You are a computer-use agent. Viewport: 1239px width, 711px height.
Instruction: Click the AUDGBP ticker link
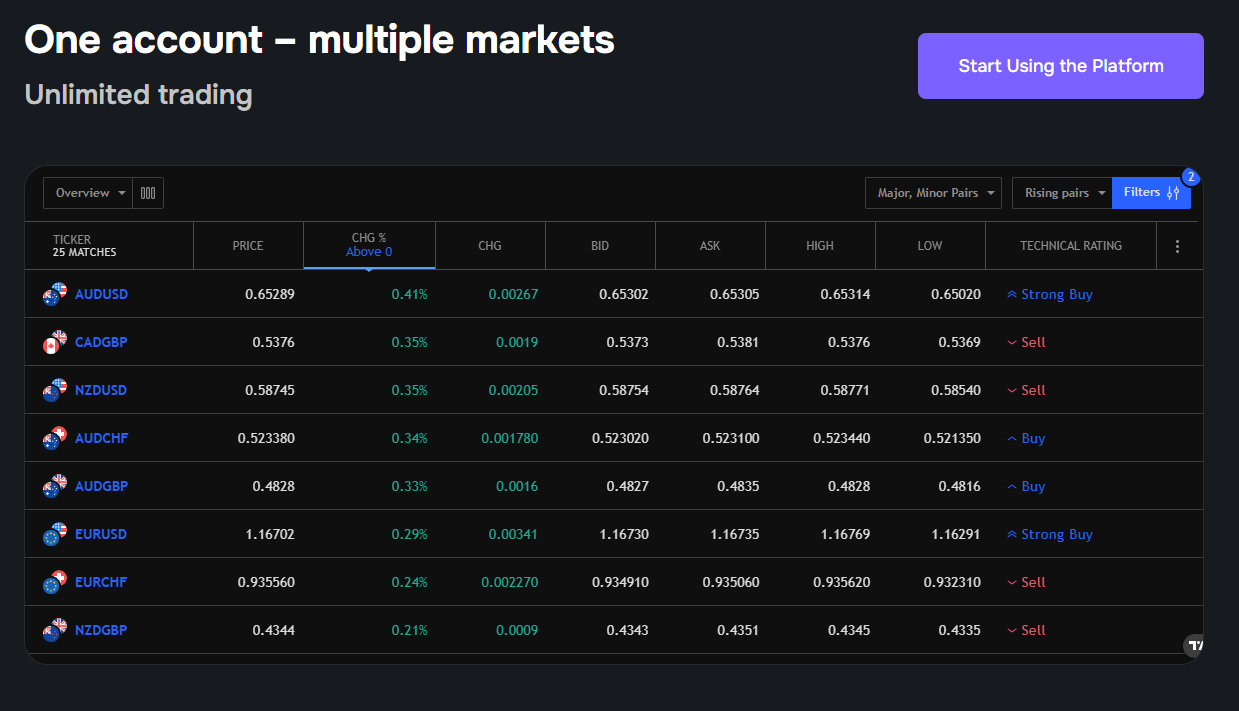[x=101, y=486]
